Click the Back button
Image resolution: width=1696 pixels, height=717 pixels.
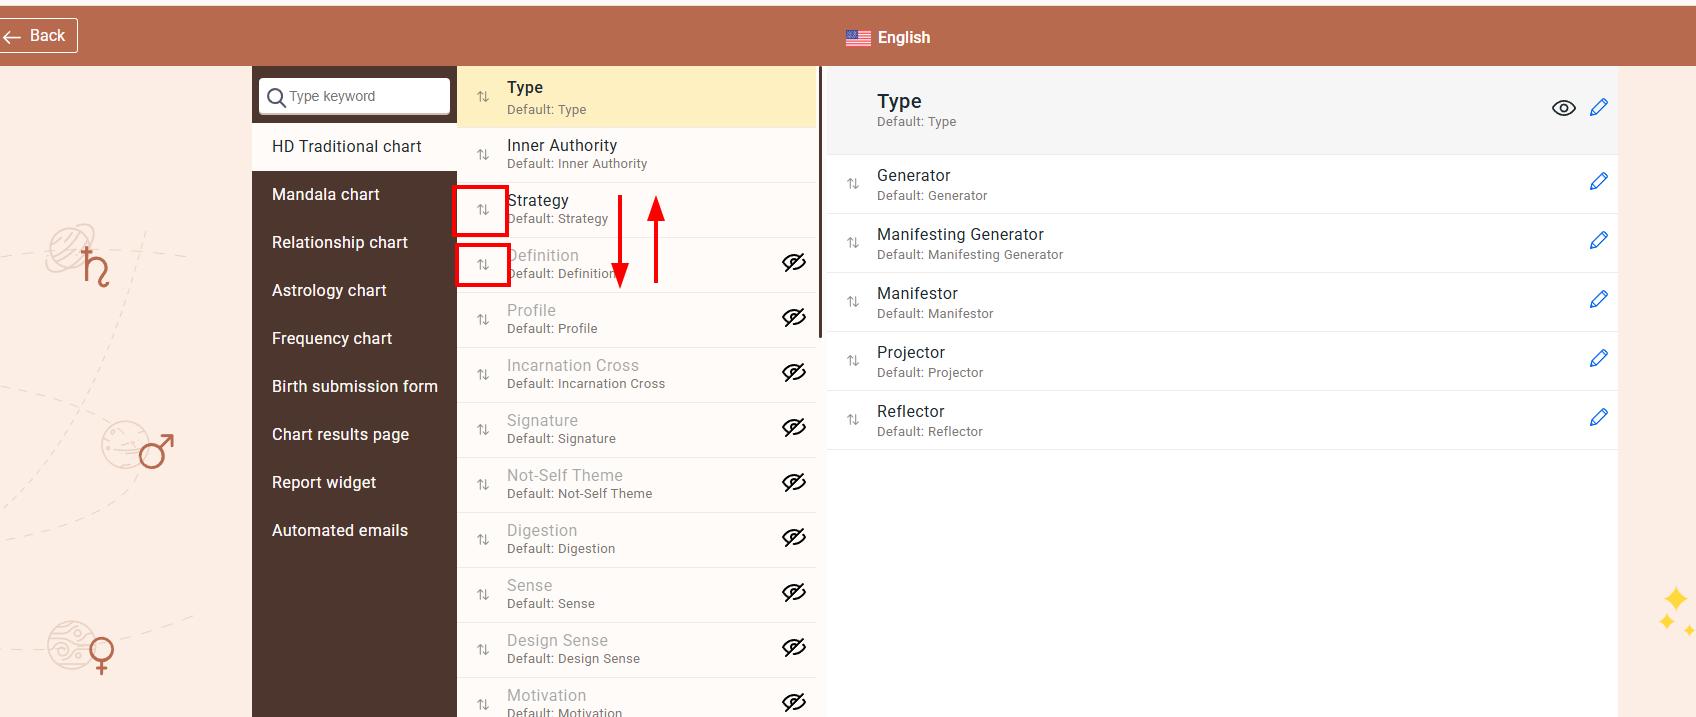pos(38,36)
